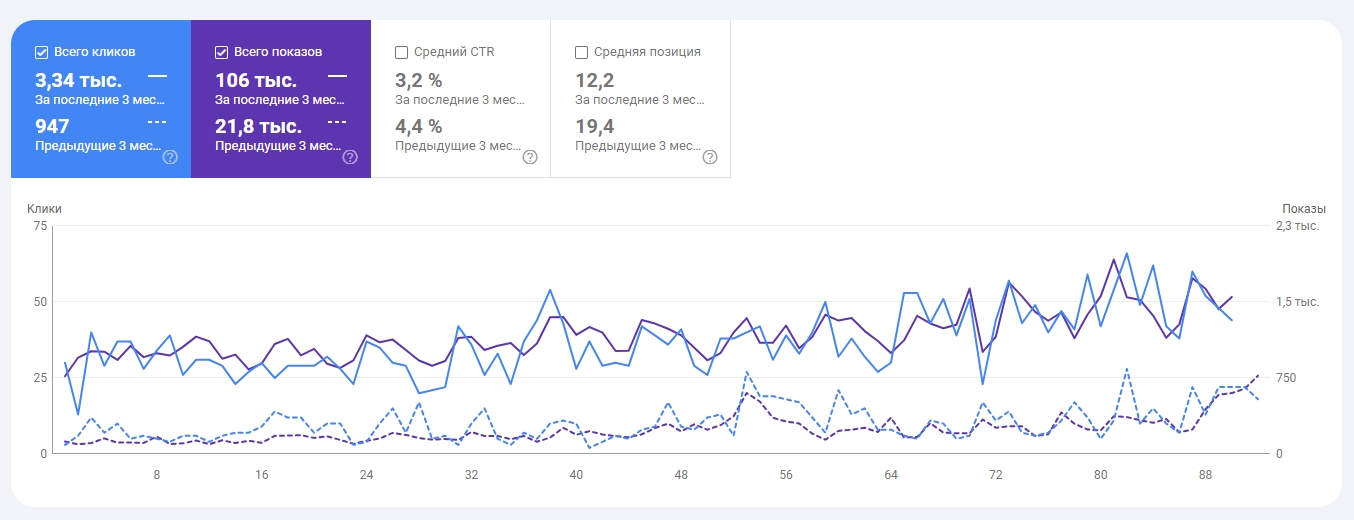The image size is (1354, 520).
Task: Click the help icon in Всего показов card
Action: 350,157
